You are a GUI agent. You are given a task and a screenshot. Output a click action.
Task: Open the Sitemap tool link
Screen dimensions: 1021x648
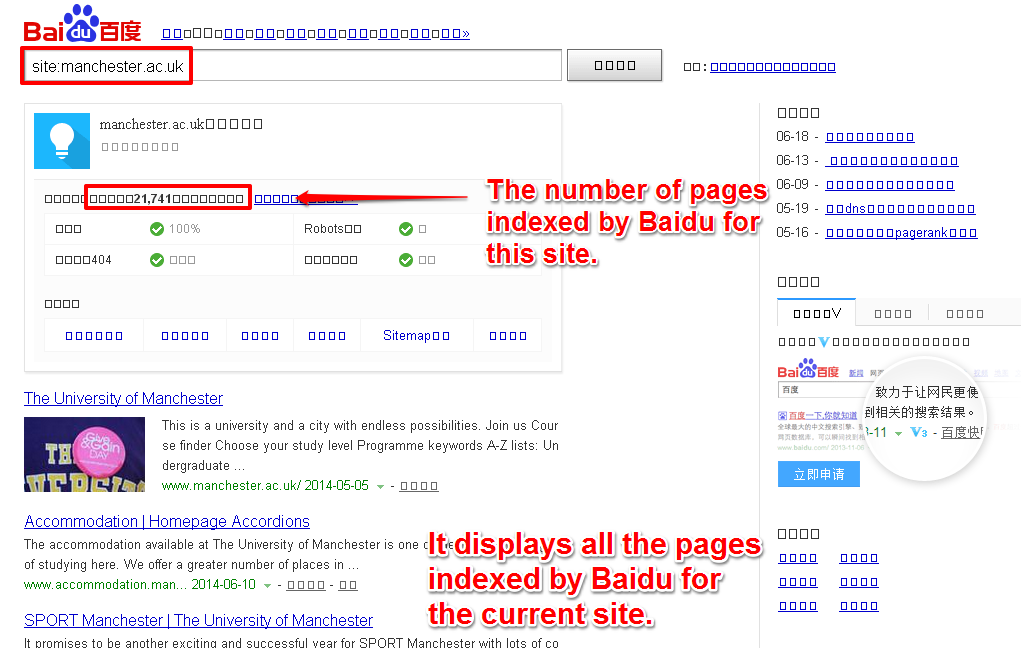click(416, 335)
